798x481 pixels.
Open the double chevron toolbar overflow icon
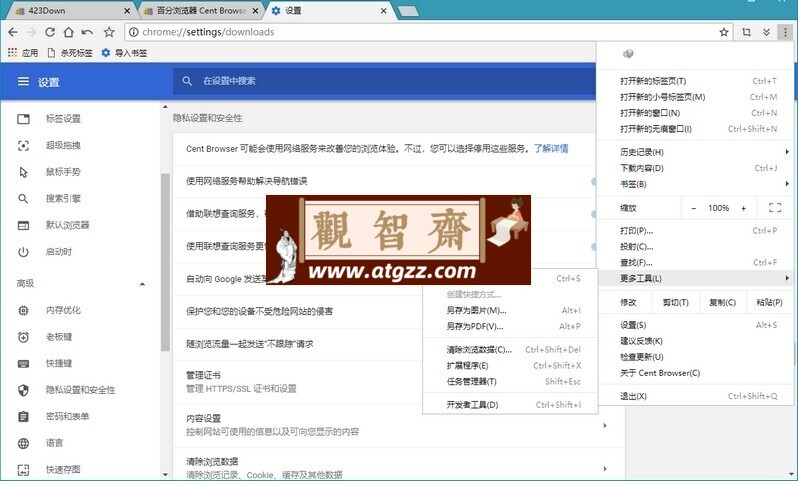pos(766,32)
